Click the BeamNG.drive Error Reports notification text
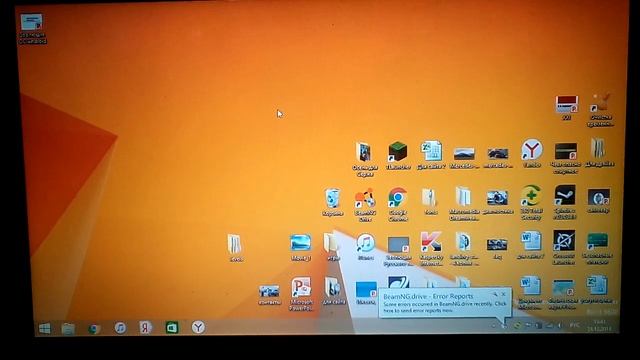The height and width of the screenshot is (360, 640). click(x=444, y=307)
